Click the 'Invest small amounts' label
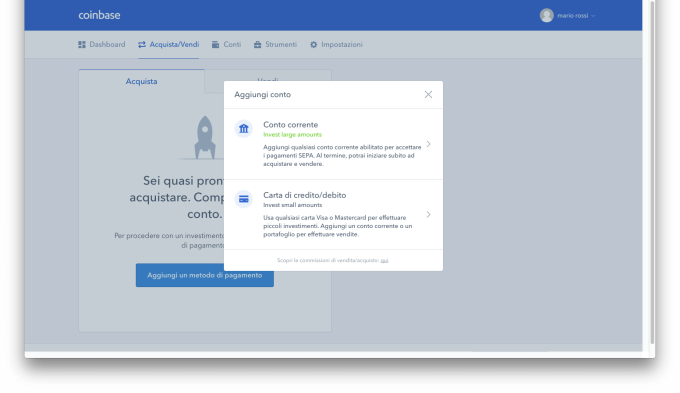The width and height of the screenshot is (680, 393). pyautogui.click(x=292, y=205)
